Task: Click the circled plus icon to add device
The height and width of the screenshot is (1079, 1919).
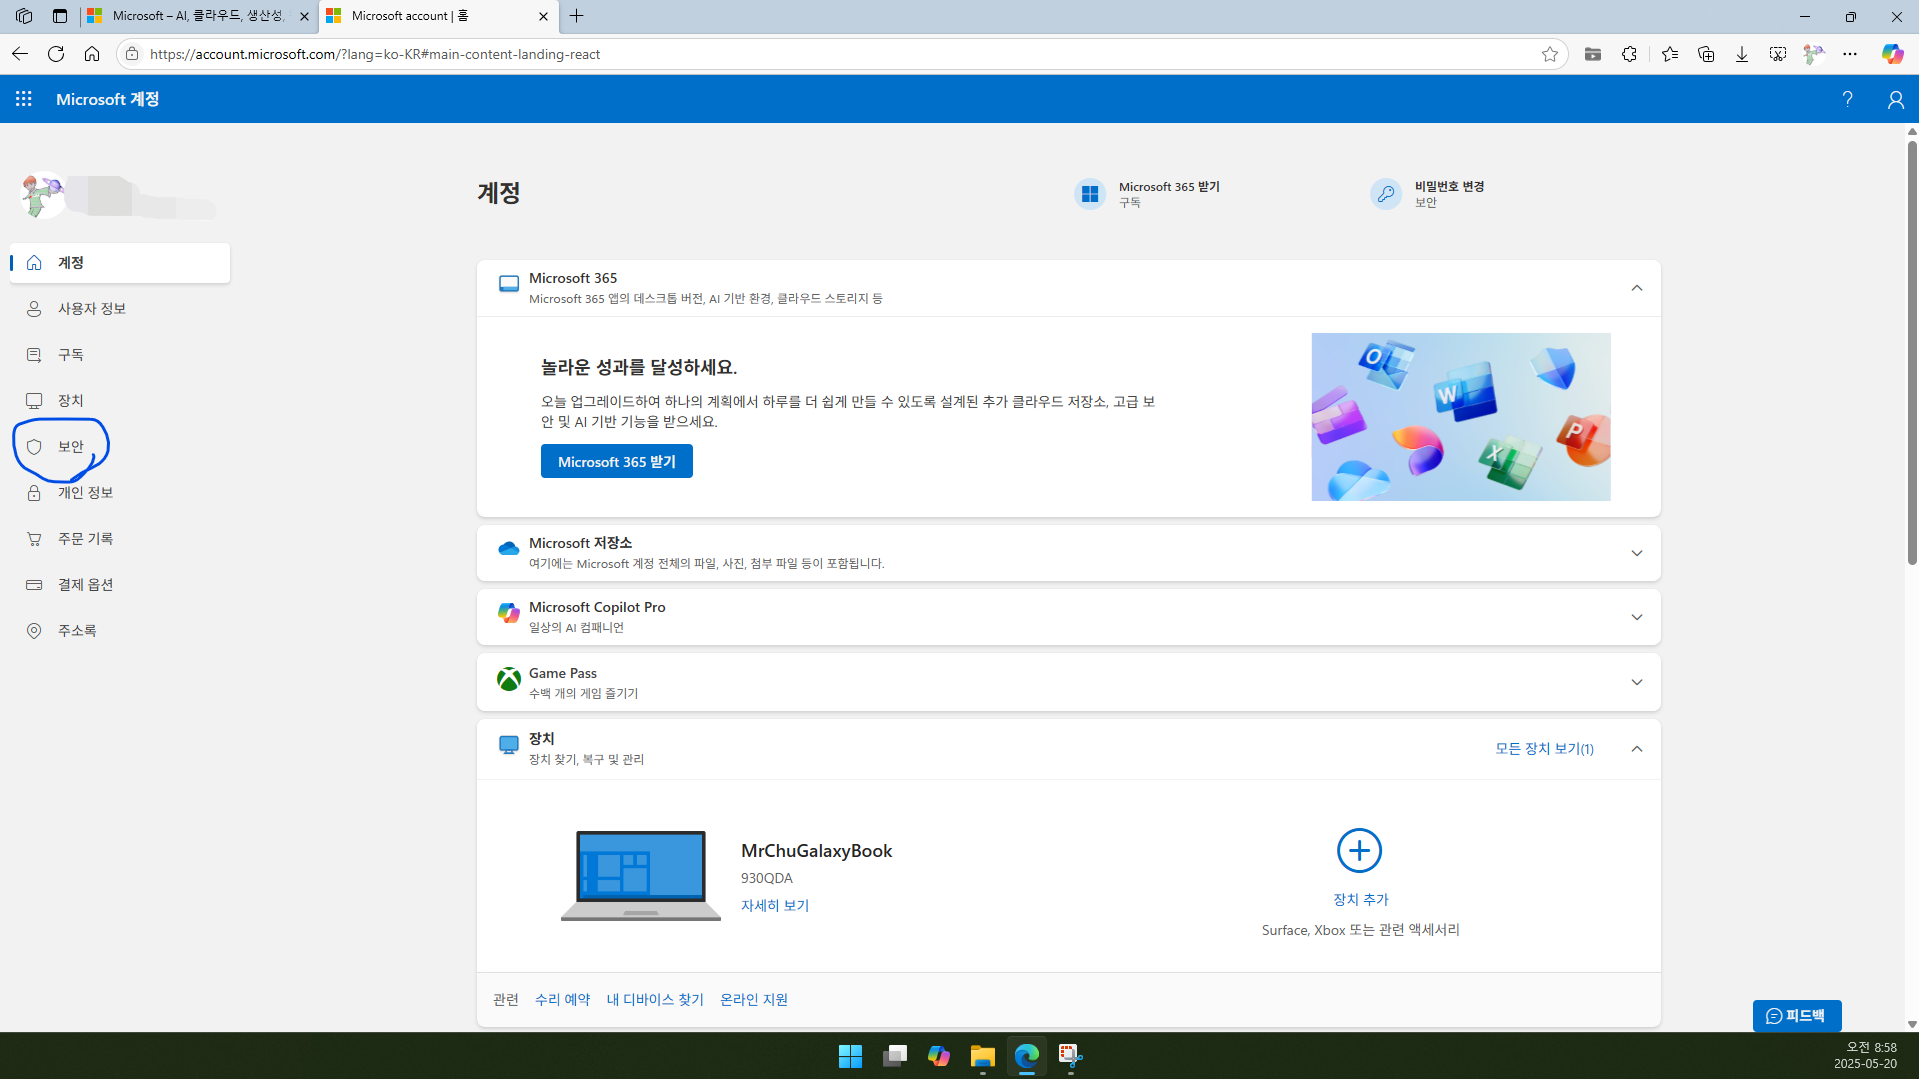Action: (1359, 851)
